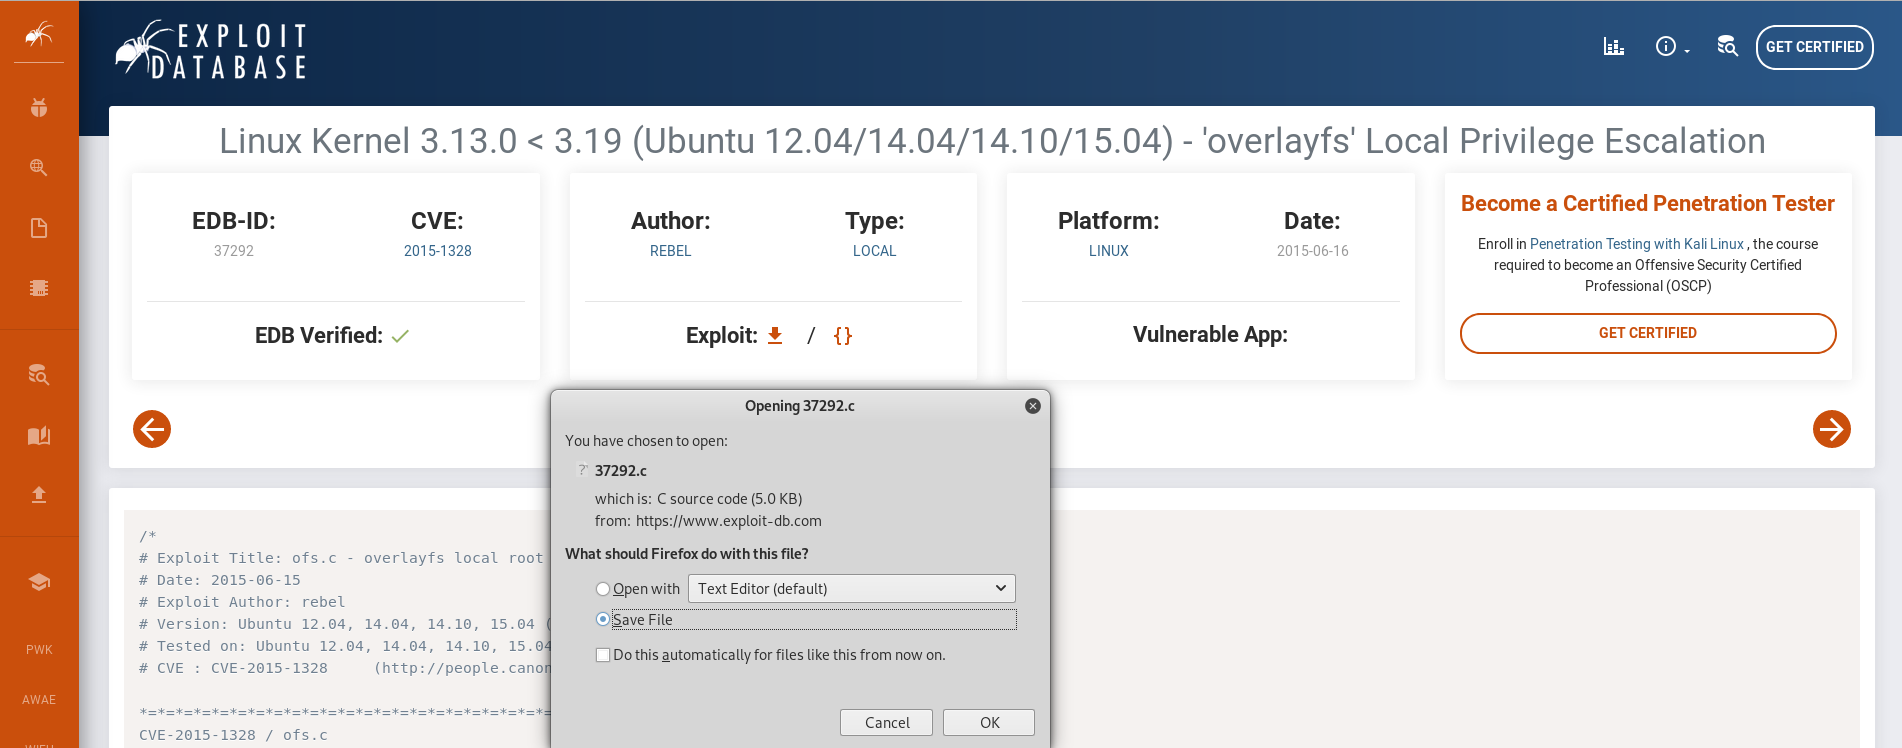Viewport: 1902px width, 748px height.
Task: View raw exploit via curly braces icon
Action: 843,336
